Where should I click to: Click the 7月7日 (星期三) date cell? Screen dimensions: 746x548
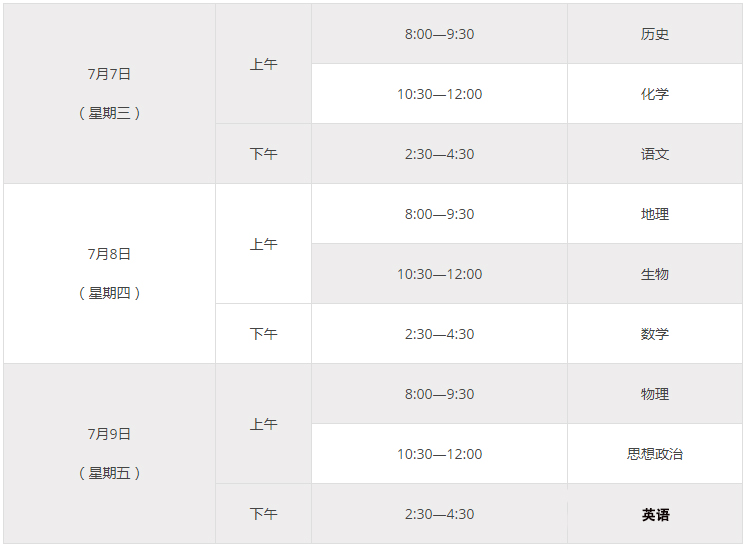click(109, 93)
